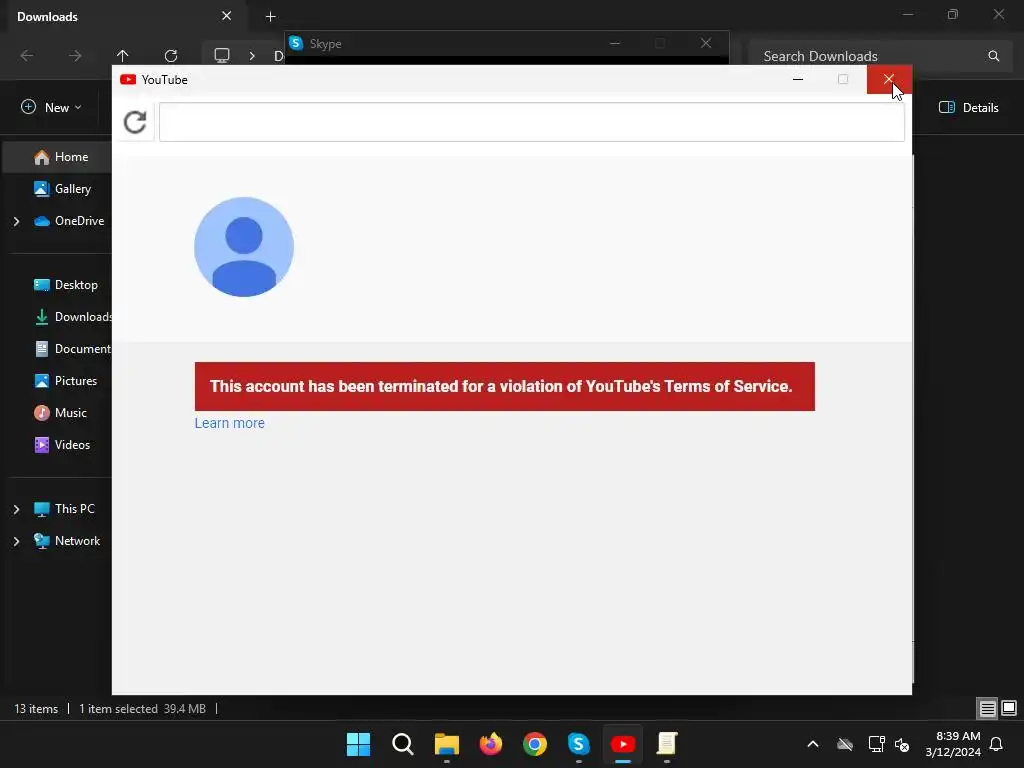1024x768 pixels.
Task: Switch to Skype from the taskbar
Action: click(579, 744)
